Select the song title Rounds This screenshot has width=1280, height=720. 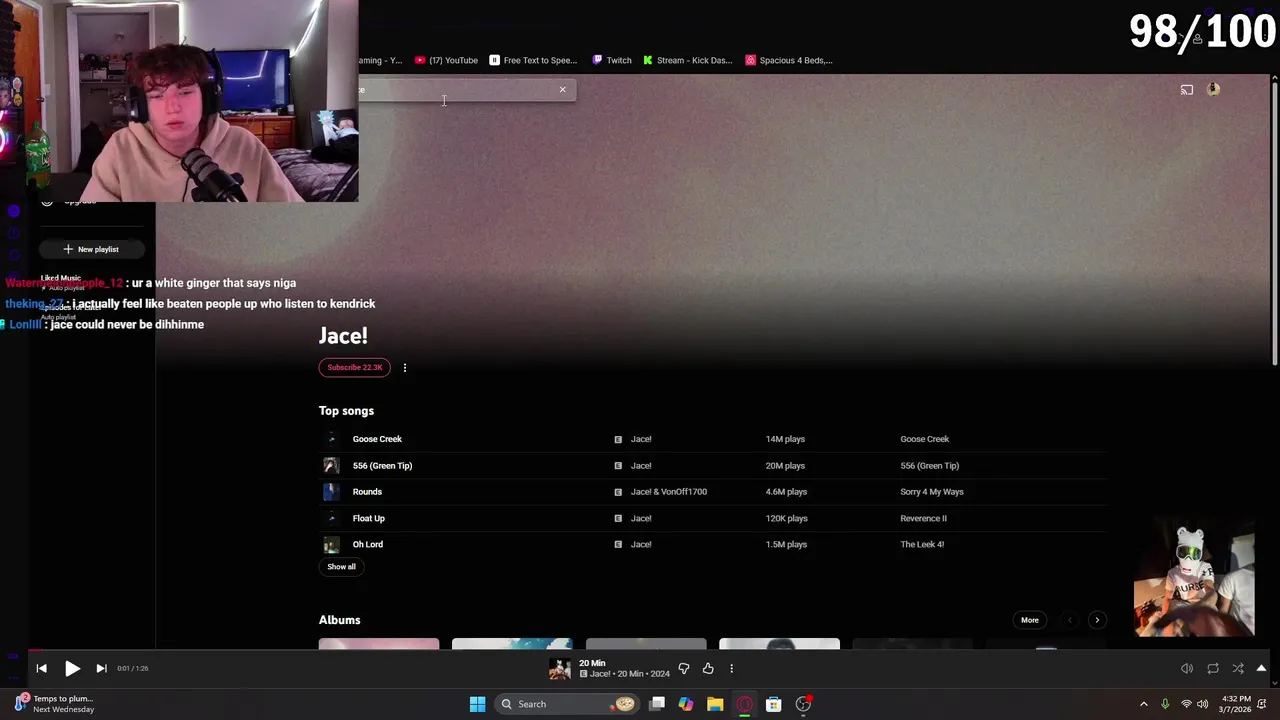(x=367, y=492)
